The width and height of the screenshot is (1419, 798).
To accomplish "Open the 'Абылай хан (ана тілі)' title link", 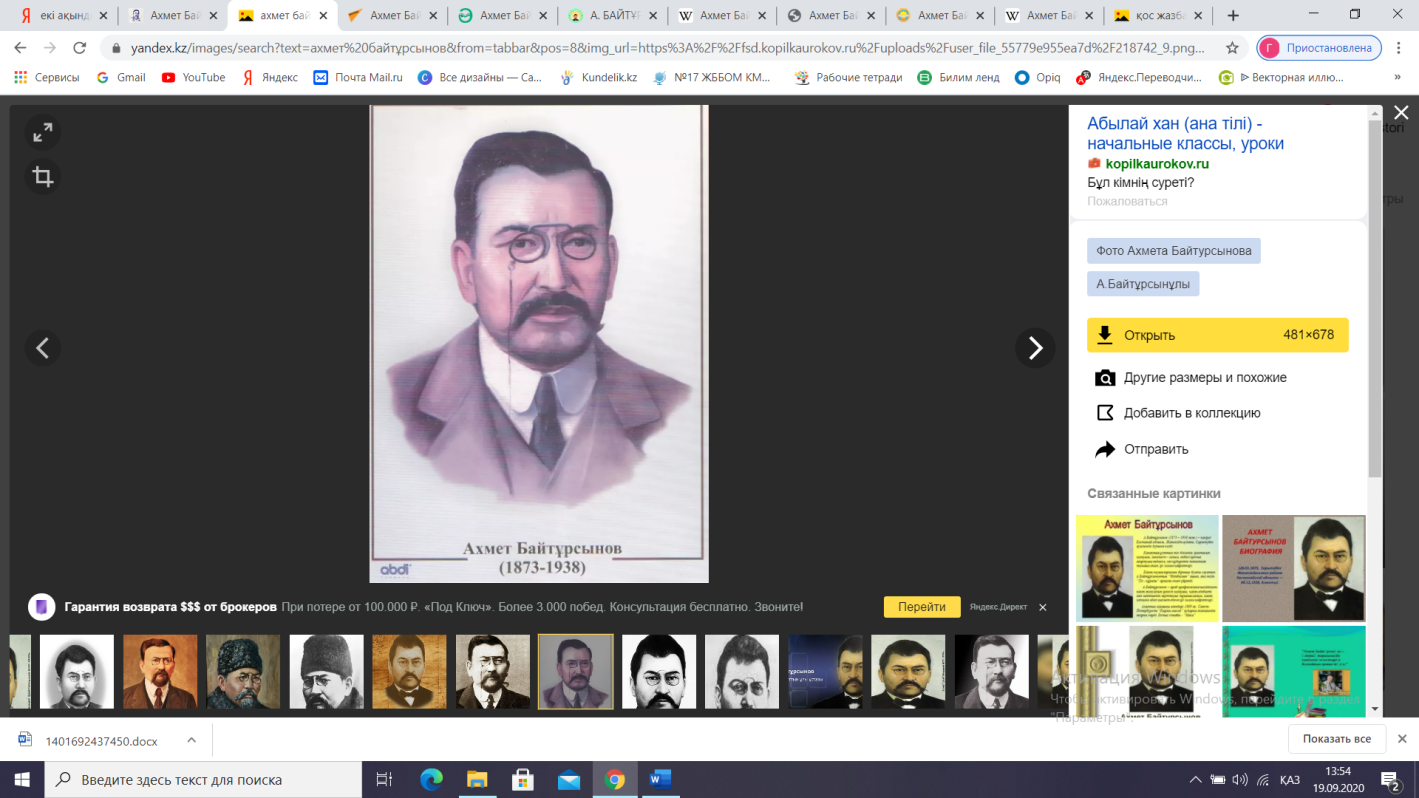I will 1186,133.
